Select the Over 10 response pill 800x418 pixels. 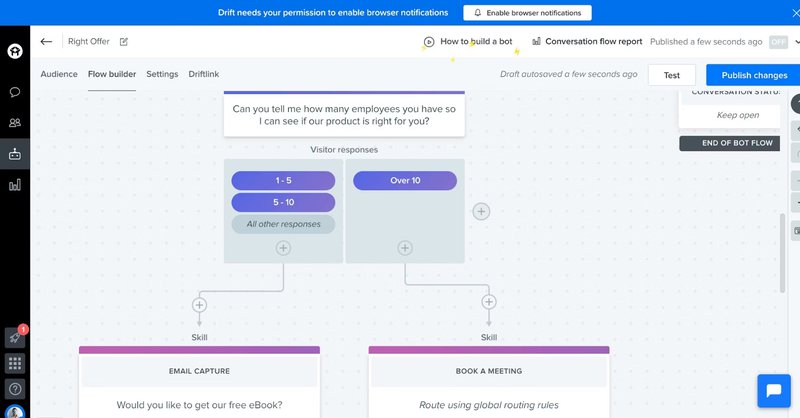pos(405,181)
